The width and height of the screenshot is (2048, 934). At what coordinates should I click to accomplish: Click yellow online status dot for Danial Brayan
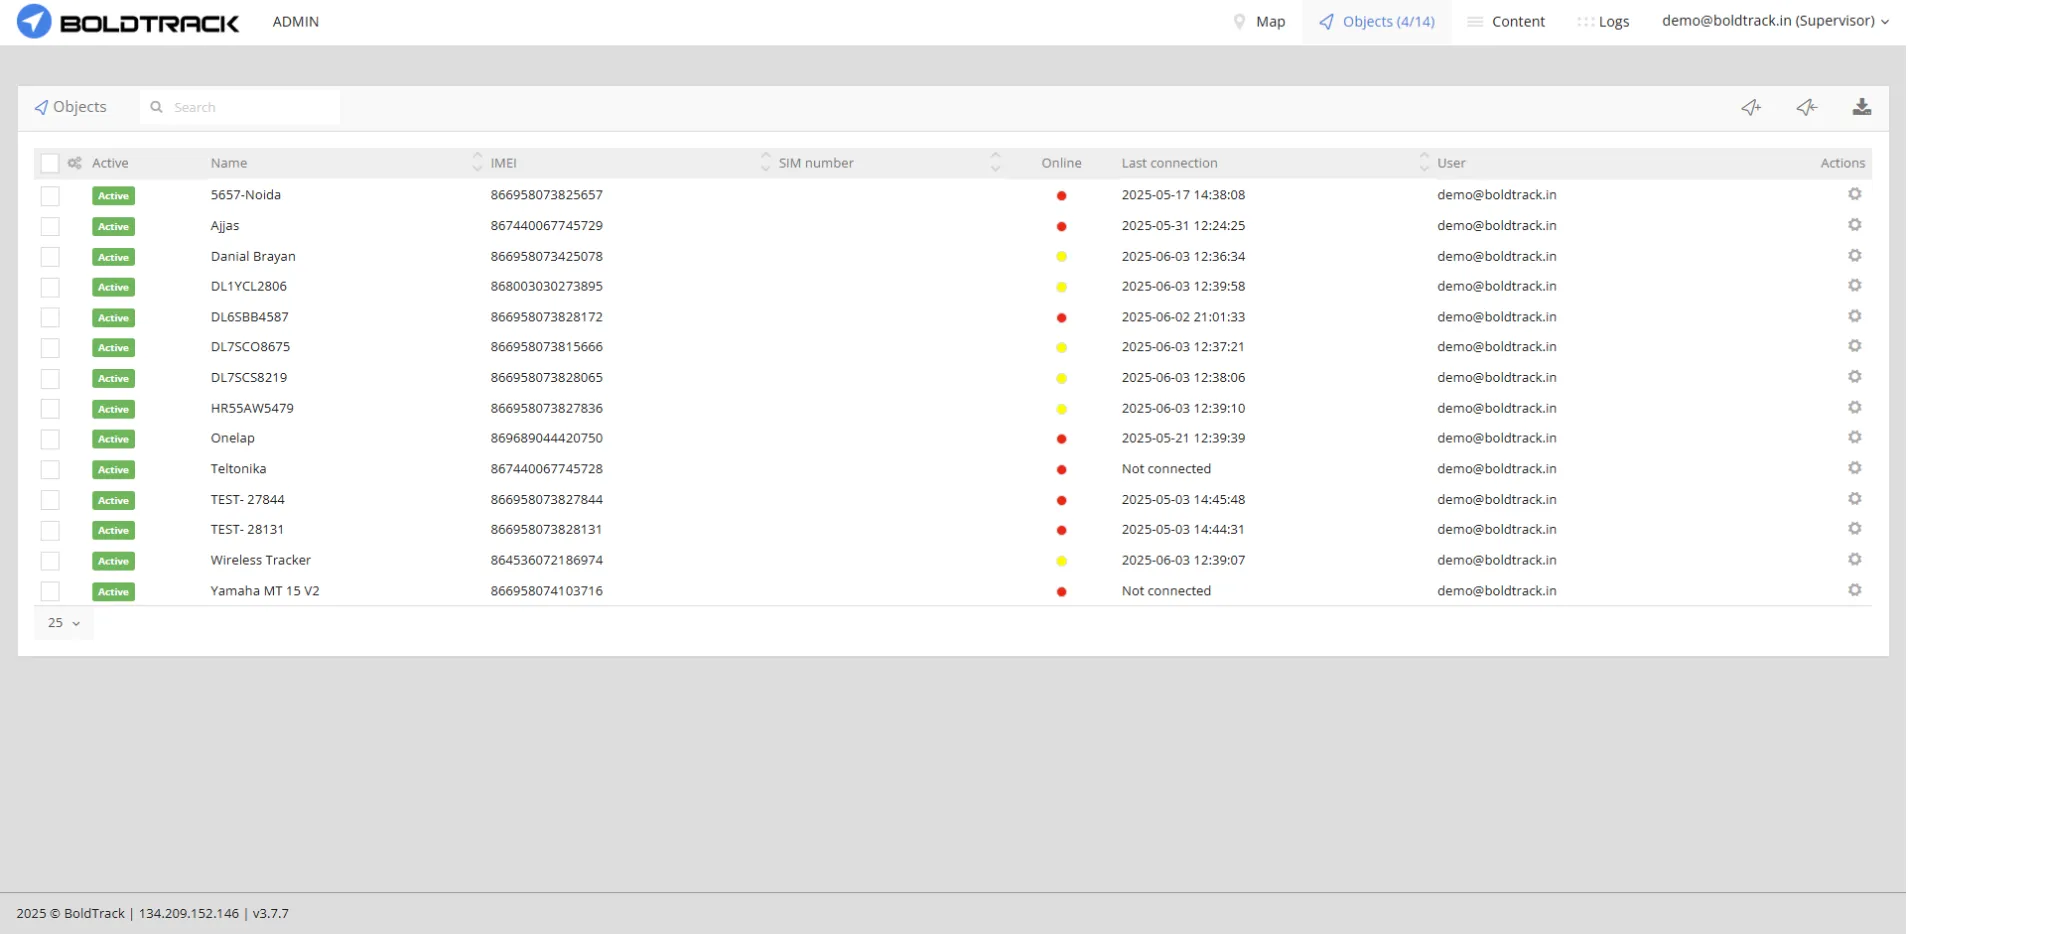coord(1061,257)
